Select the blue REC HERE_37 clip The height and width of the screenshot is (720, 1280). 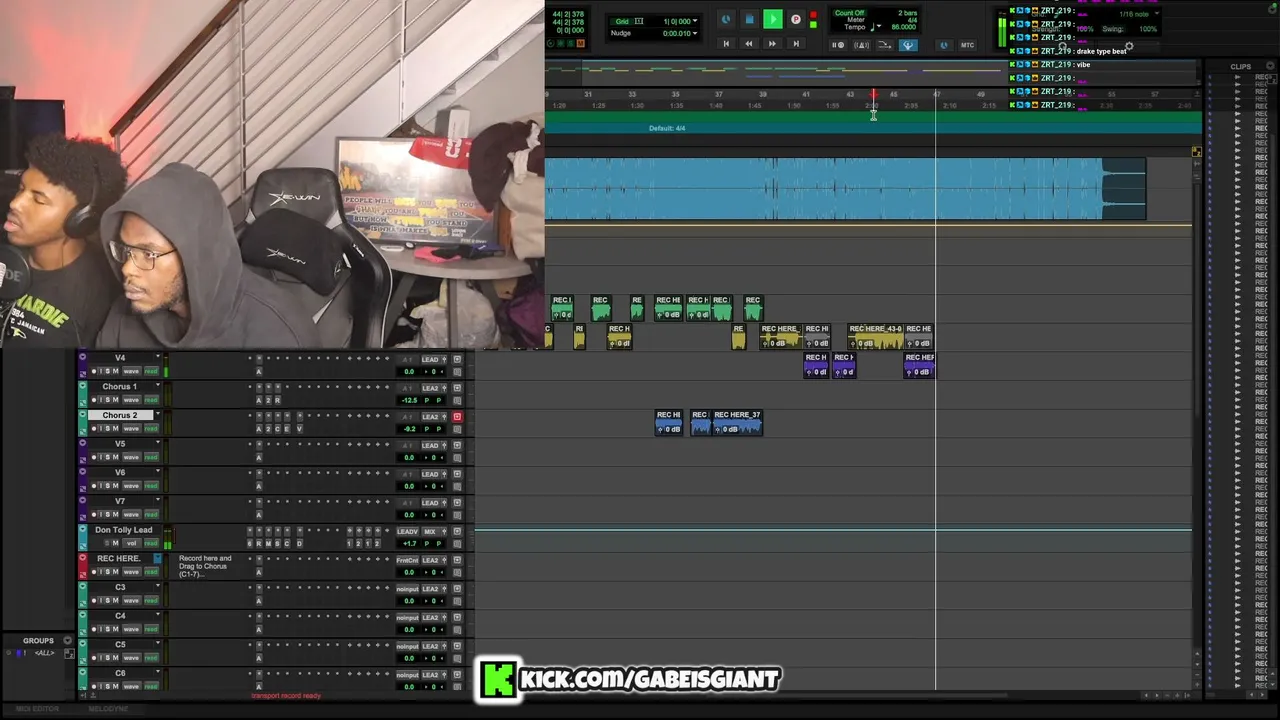pos(737,422)
